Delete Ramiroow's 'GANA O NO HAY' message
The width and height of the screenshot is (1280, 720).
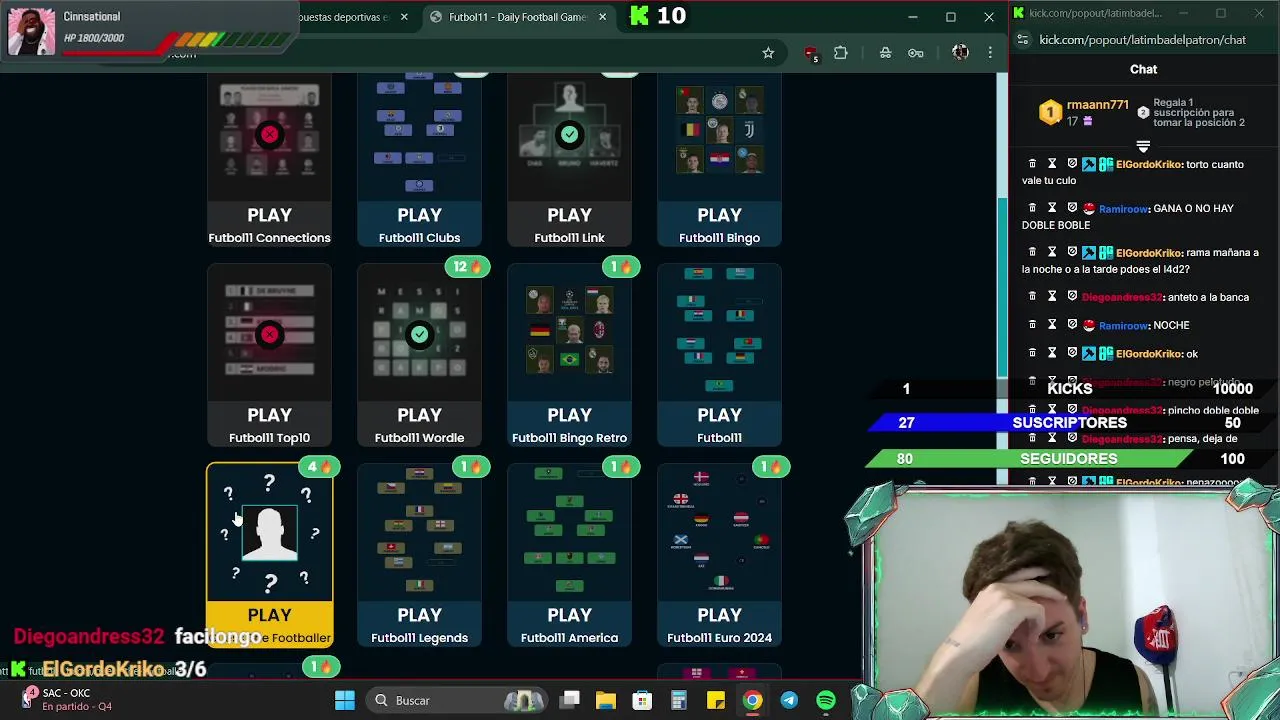pyautogui.click(x=1032, y=208)
